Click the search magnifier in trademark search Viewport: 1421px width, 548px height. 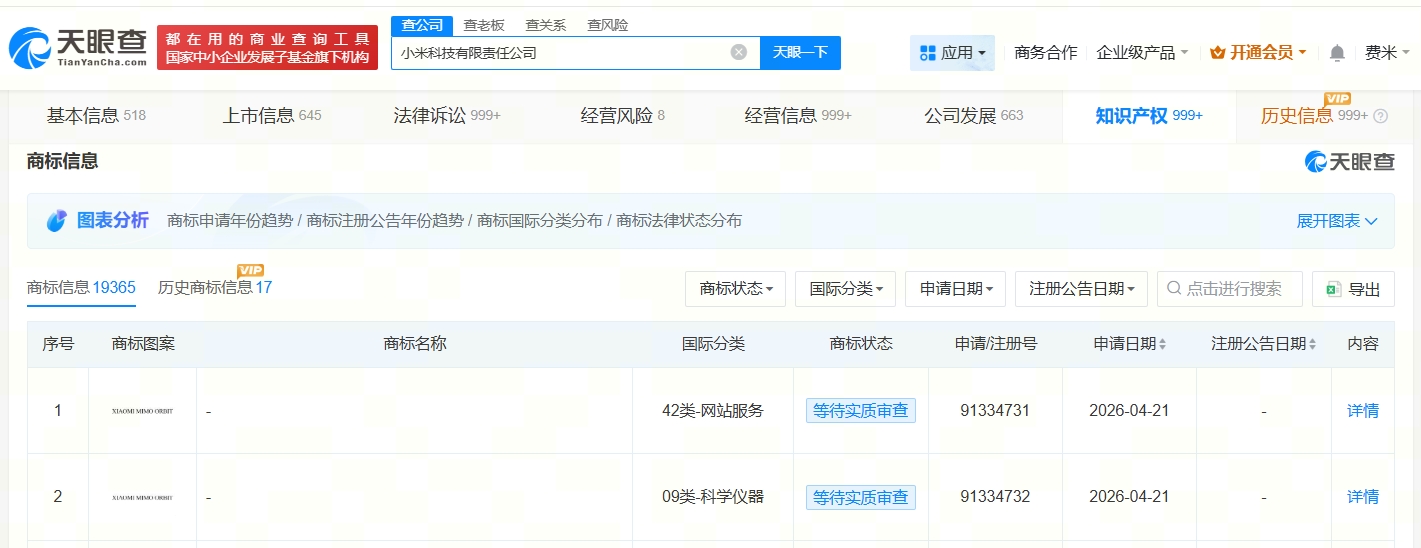[x=1174, y=289]
